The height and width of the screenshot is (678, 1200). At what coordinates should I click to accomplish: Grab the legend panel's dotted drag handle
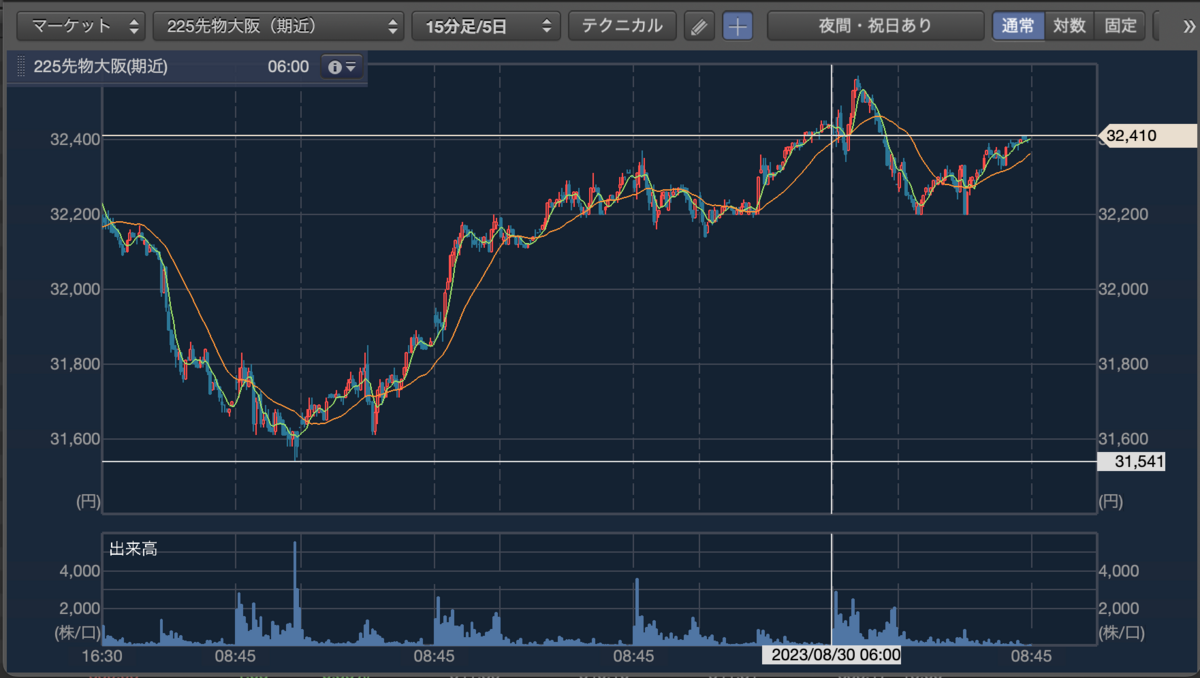pos(21,67)
